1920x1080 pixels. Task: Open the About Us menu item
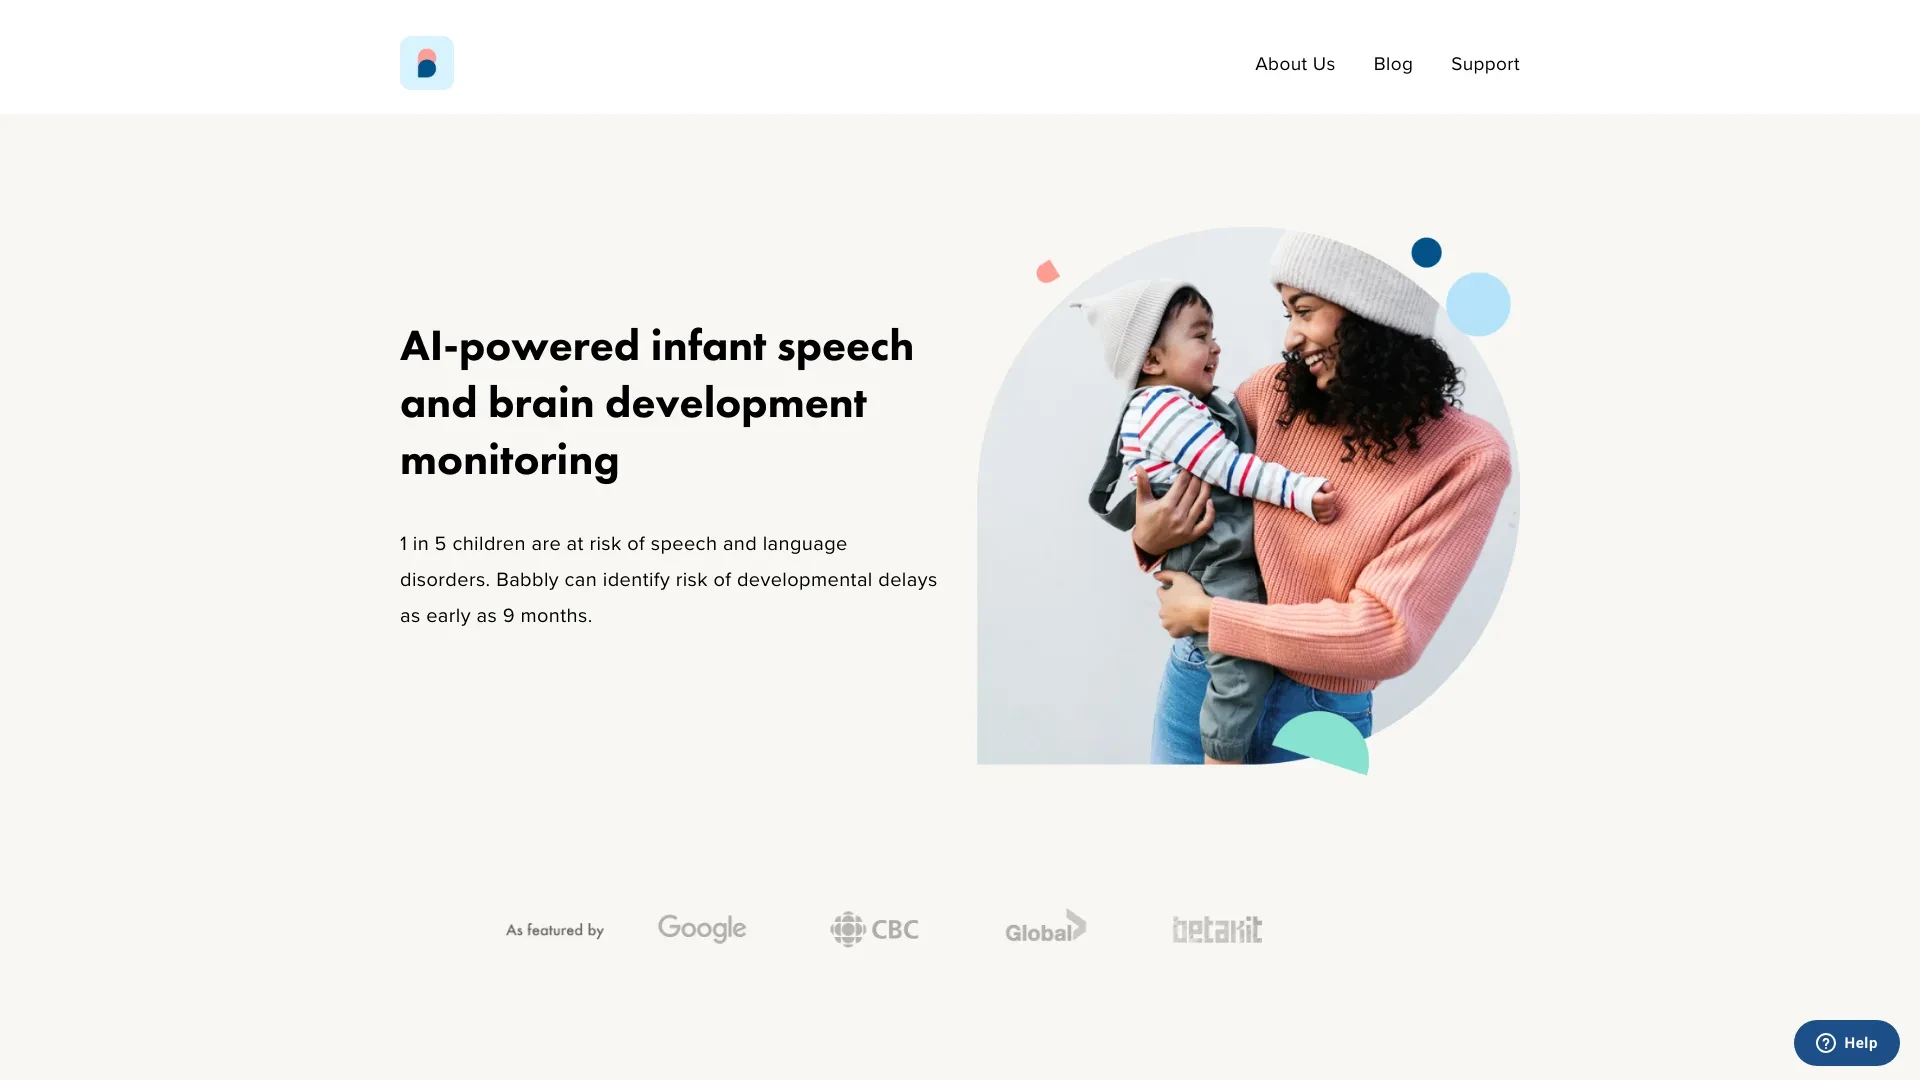click(x=1295, y=62)
